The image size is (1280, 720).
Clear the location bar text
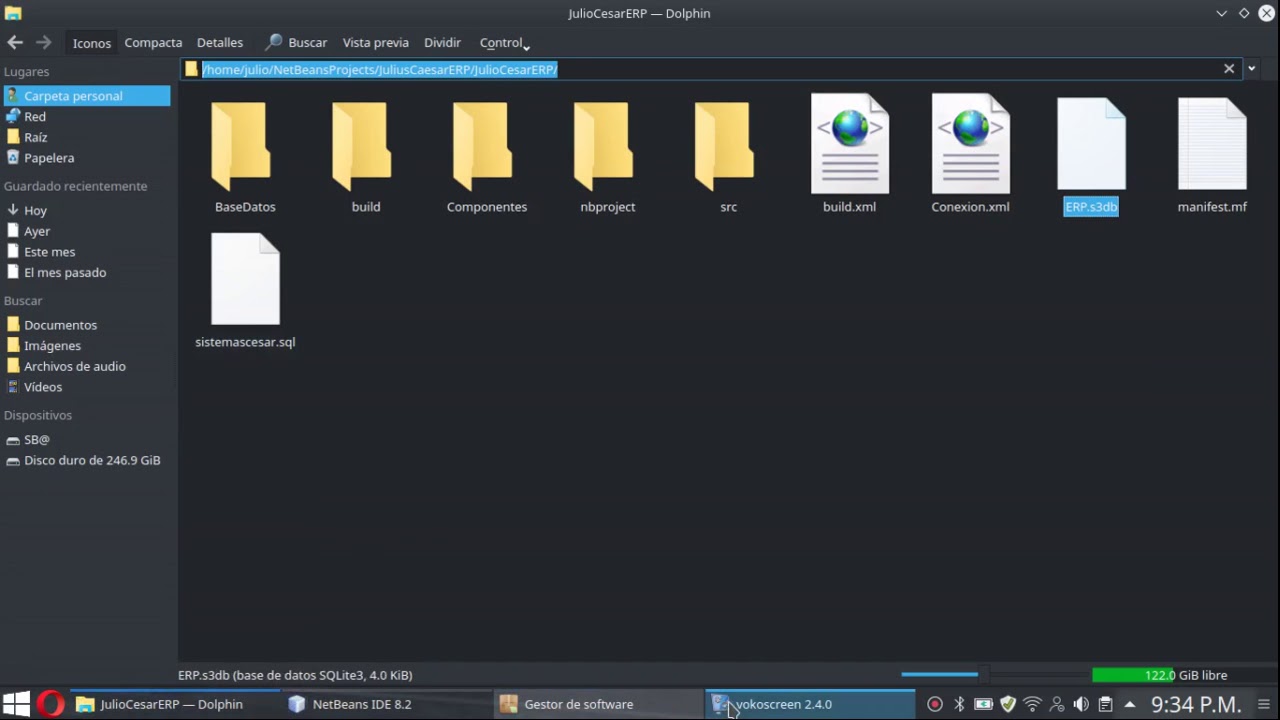pyautogui.click(x=1229, y=69)
